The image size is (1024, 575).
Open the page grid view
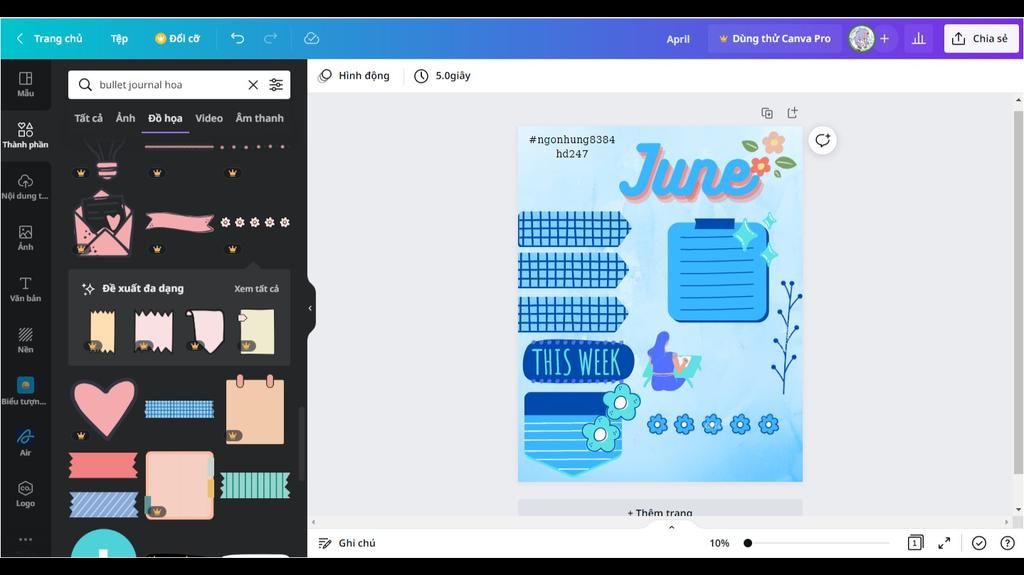tap(915, 543)
